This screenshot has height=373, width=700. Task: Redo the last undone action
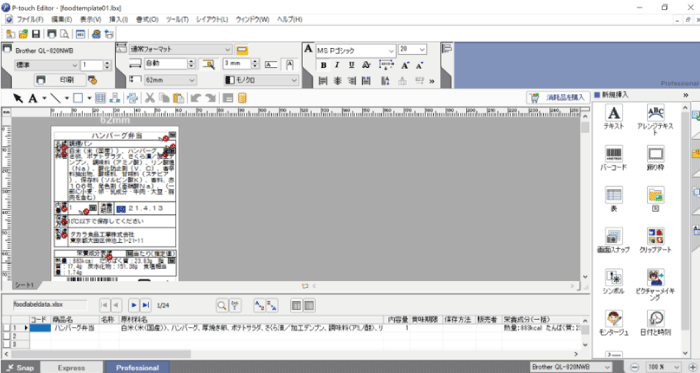[x=210, y=98]
